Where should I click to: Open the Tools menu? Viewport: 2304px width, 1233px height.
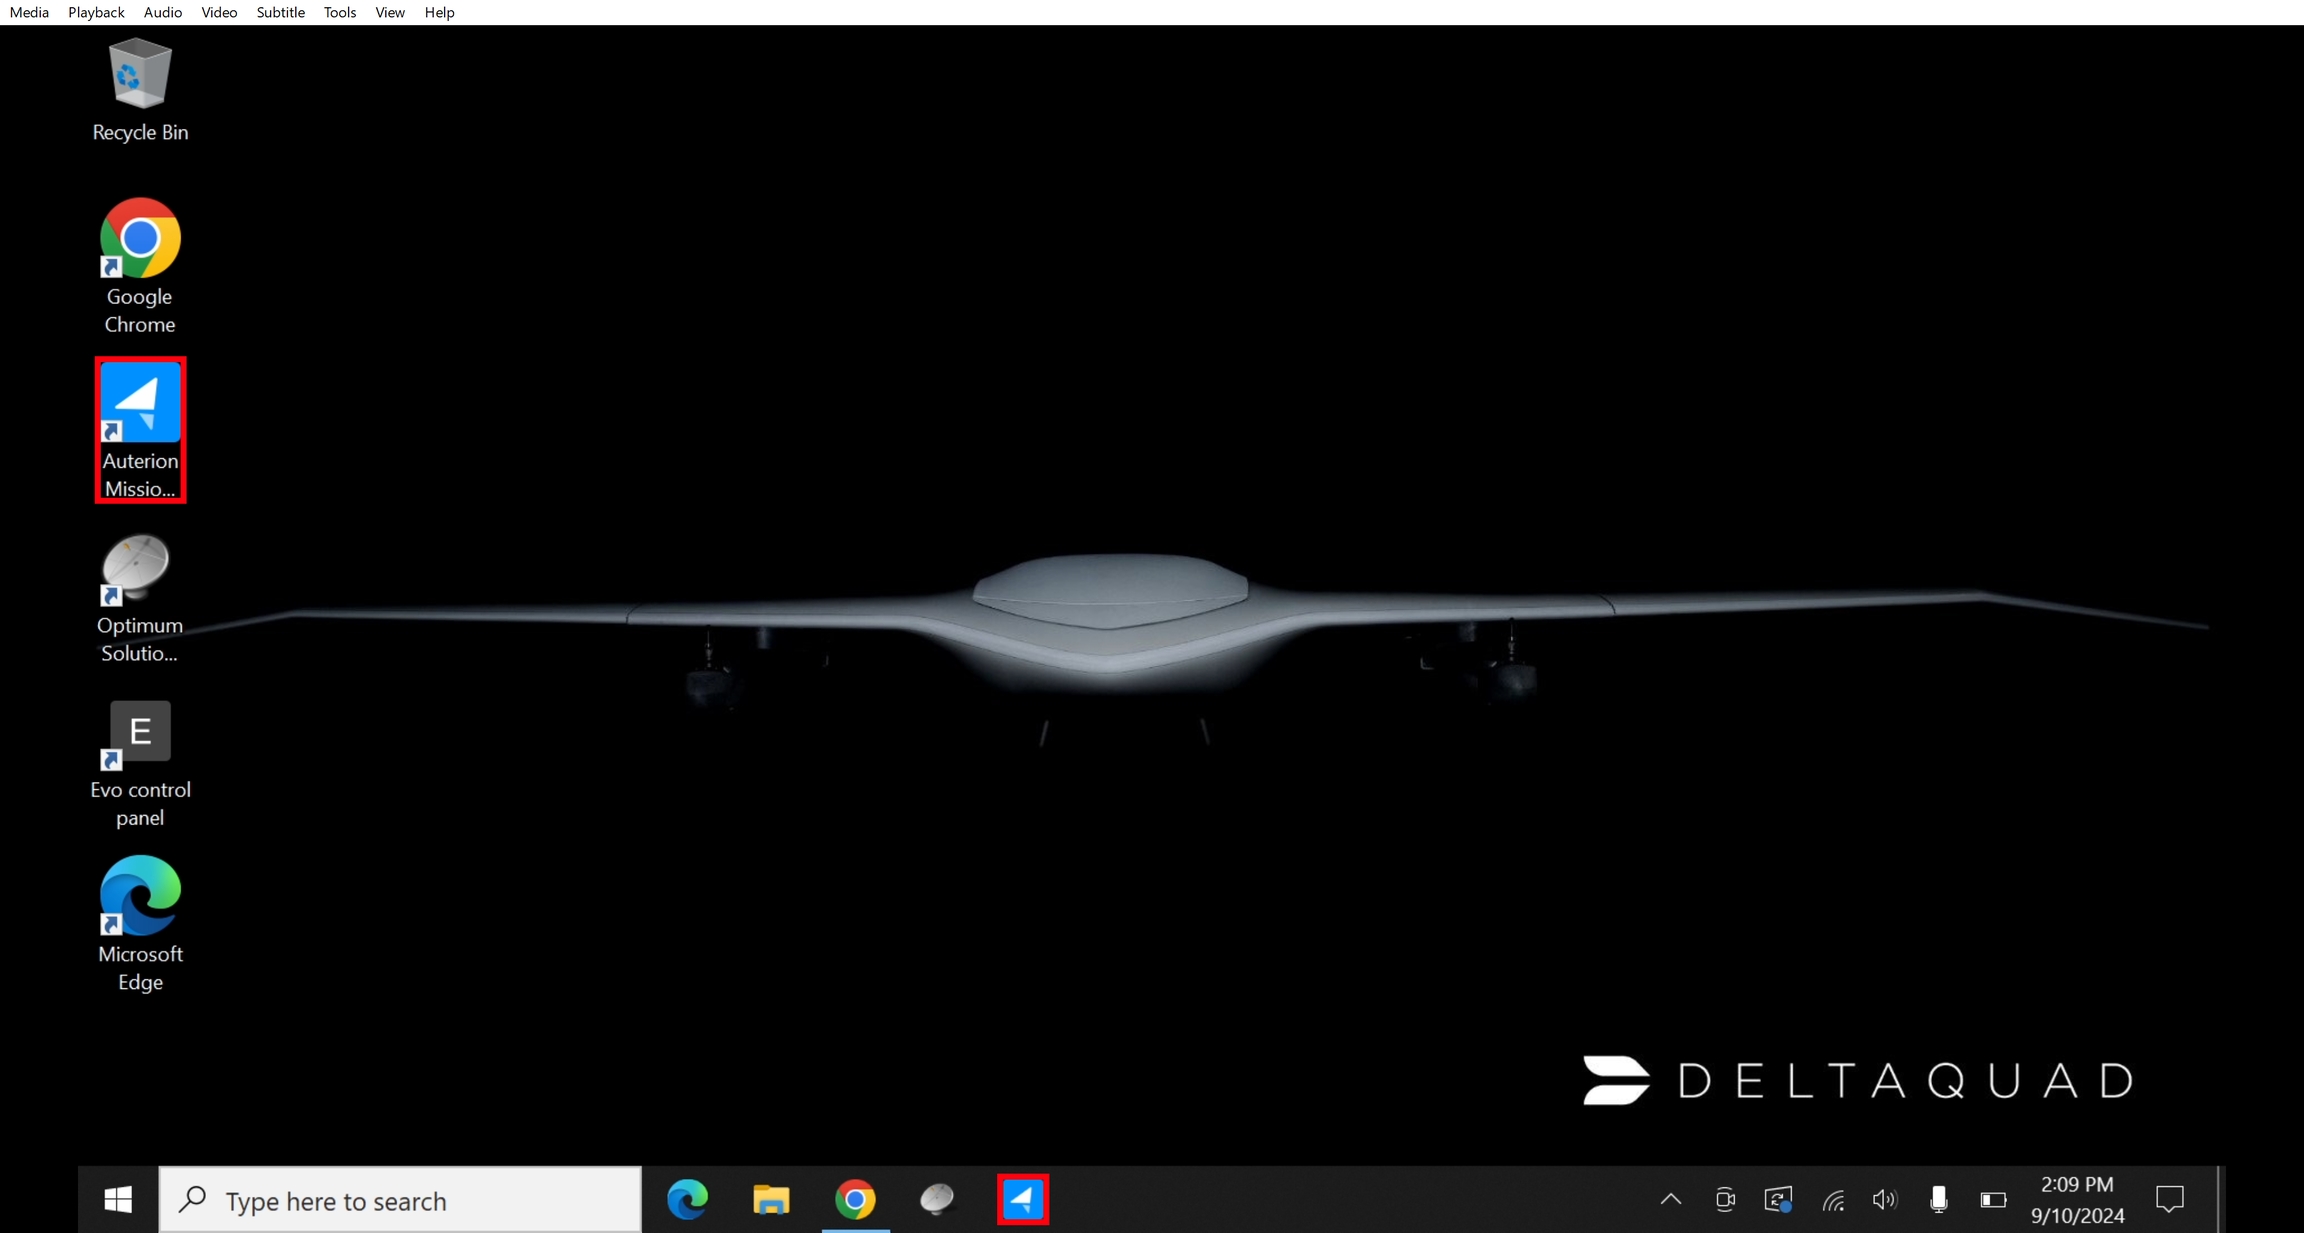point(339,12)
